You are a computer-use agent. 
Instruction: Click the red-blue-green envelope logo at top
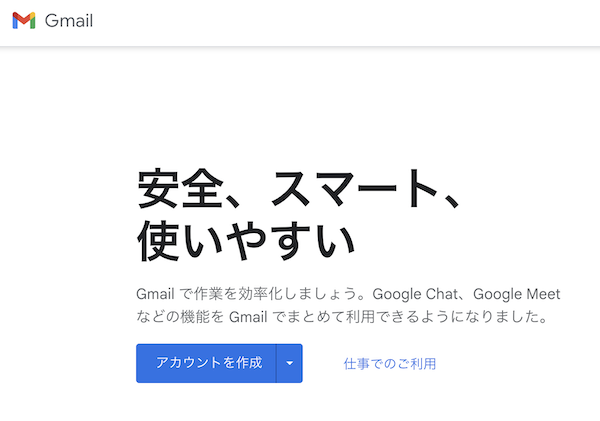pos(24,20)
